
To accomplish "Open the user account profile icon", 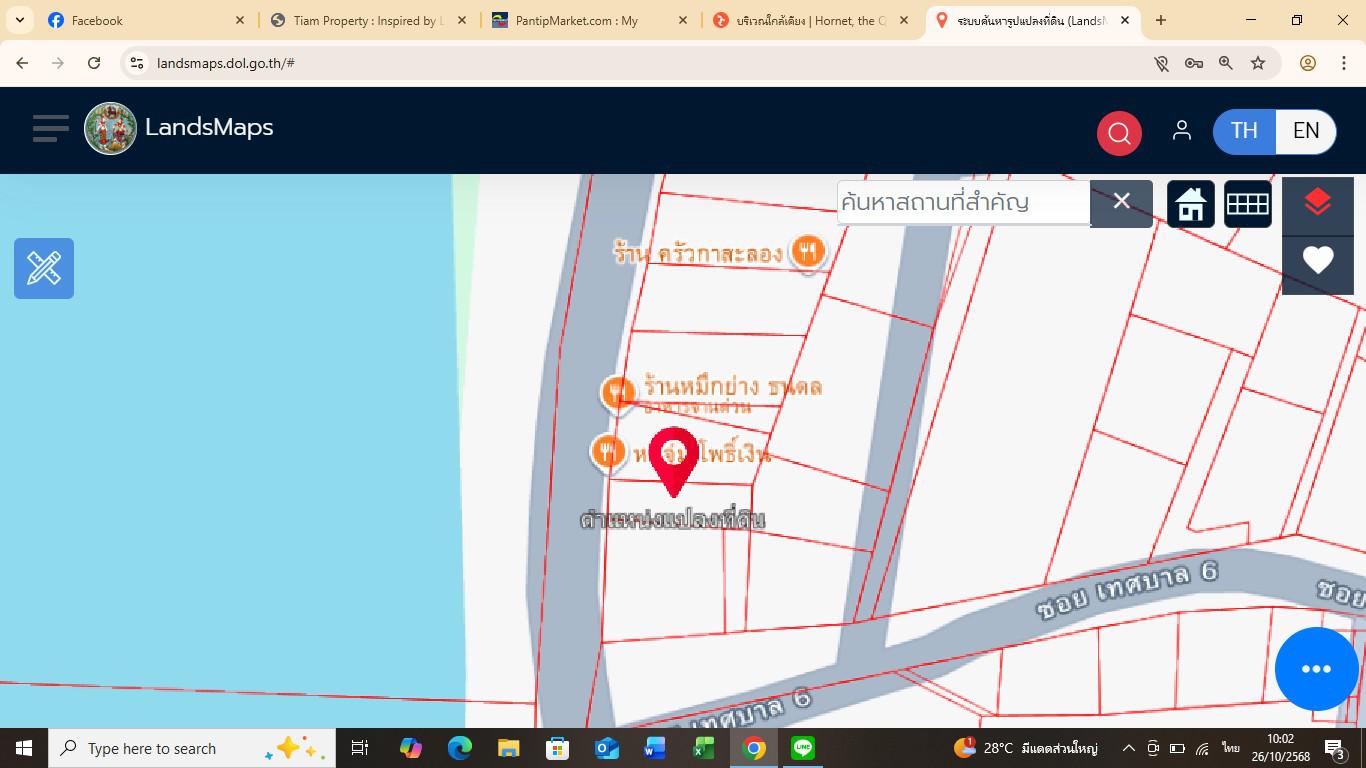I will coord(1181,131).
